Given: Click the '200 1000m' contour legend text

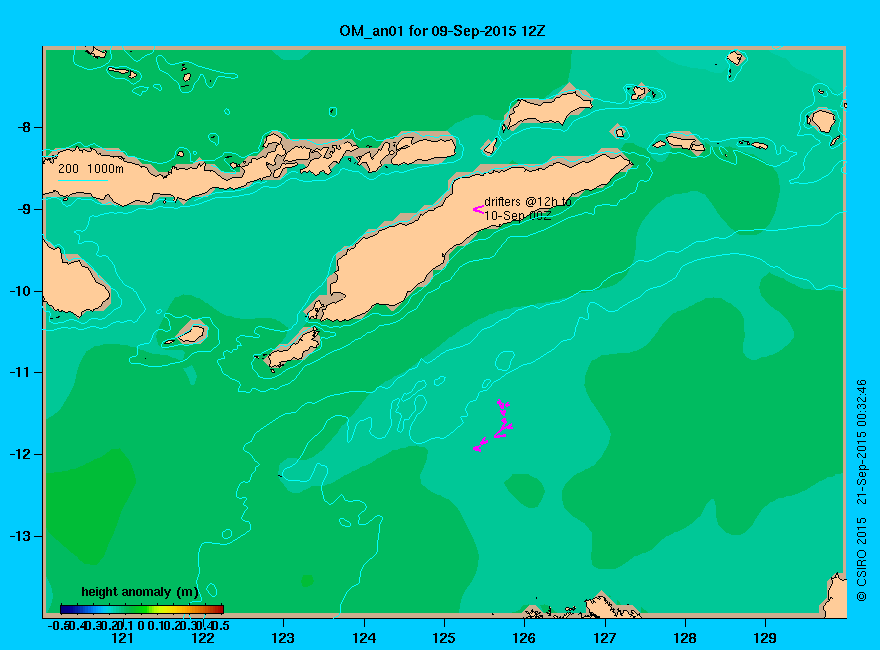Looking at the screenshot, I should tap(91, 168).
